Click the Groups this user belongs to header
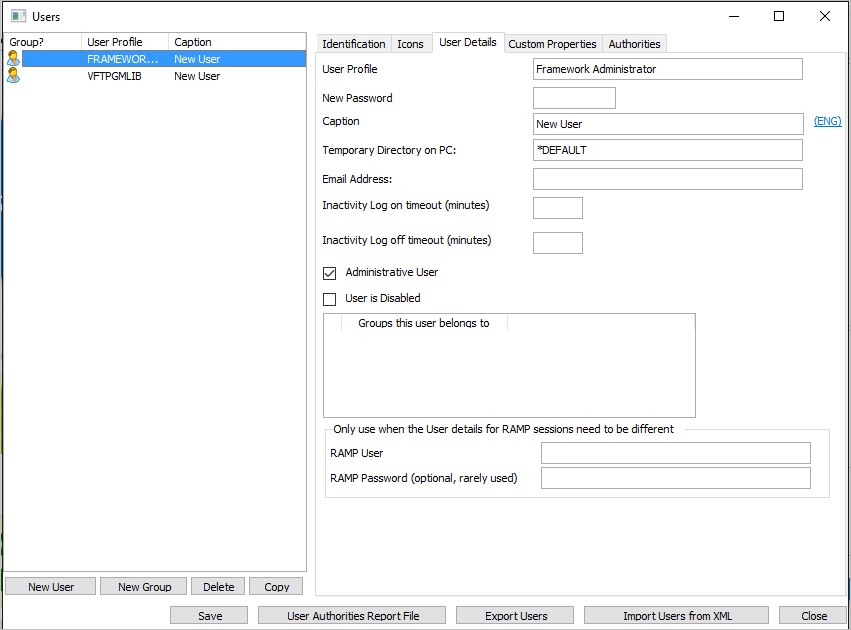The image size is (851, 630). [424, 323]
